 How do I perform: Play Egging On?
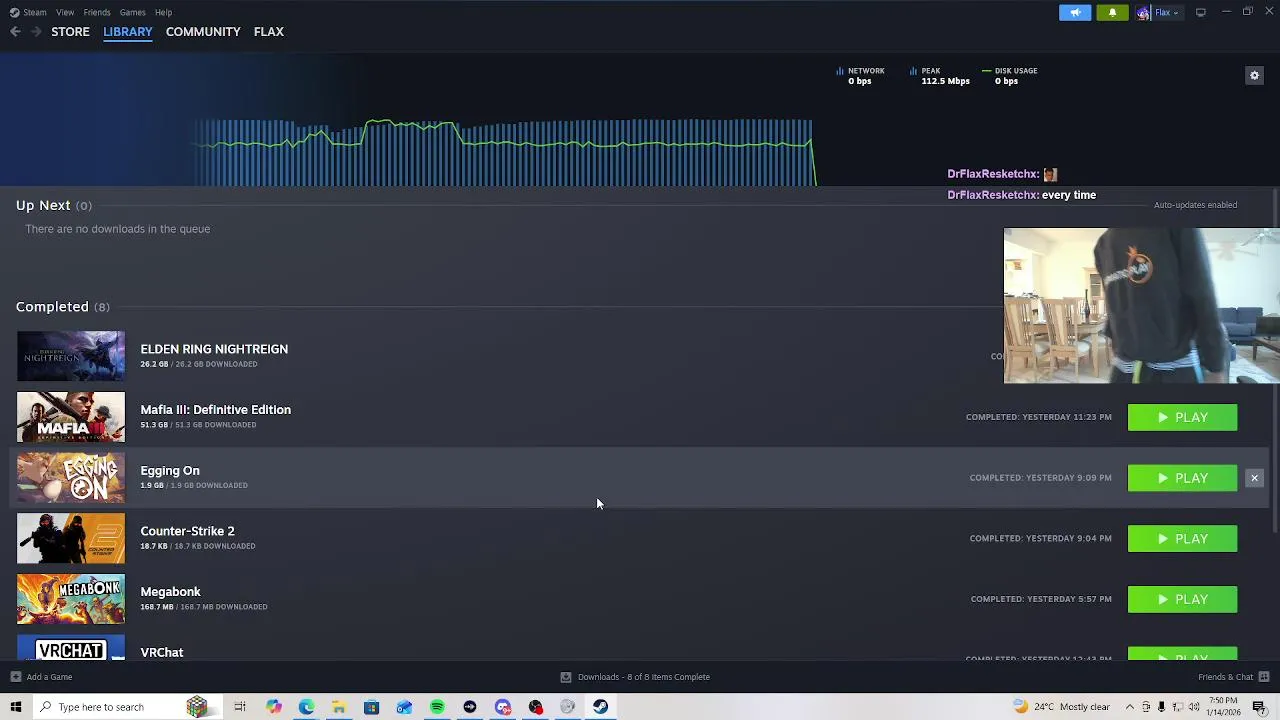pos(1182,478)
